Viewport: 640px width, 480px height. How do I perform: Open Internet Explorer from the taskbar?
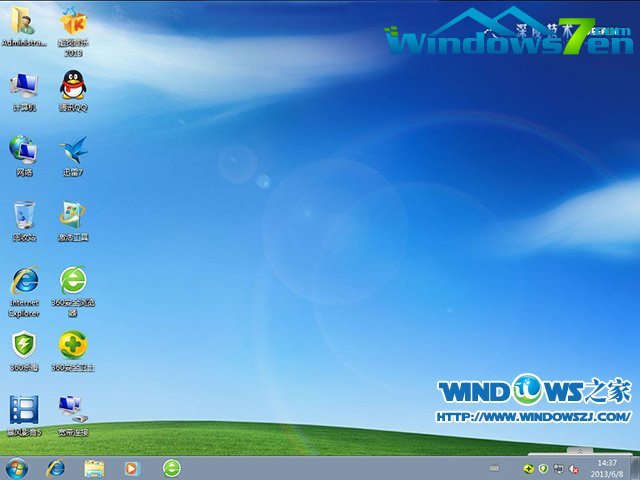click(x=56, y=469)
